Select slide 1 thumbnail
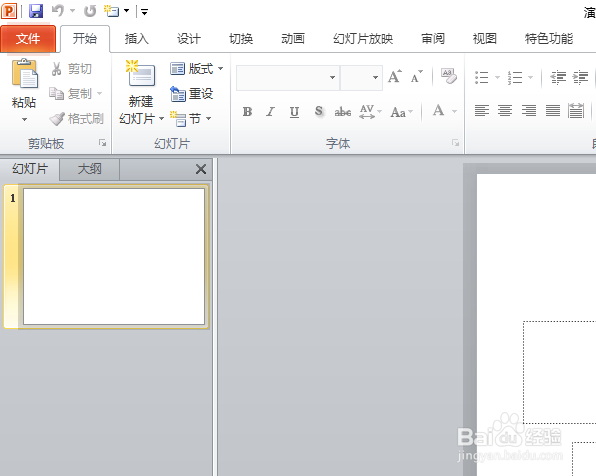This screenshot has width=596, height=476. (114, 257)
